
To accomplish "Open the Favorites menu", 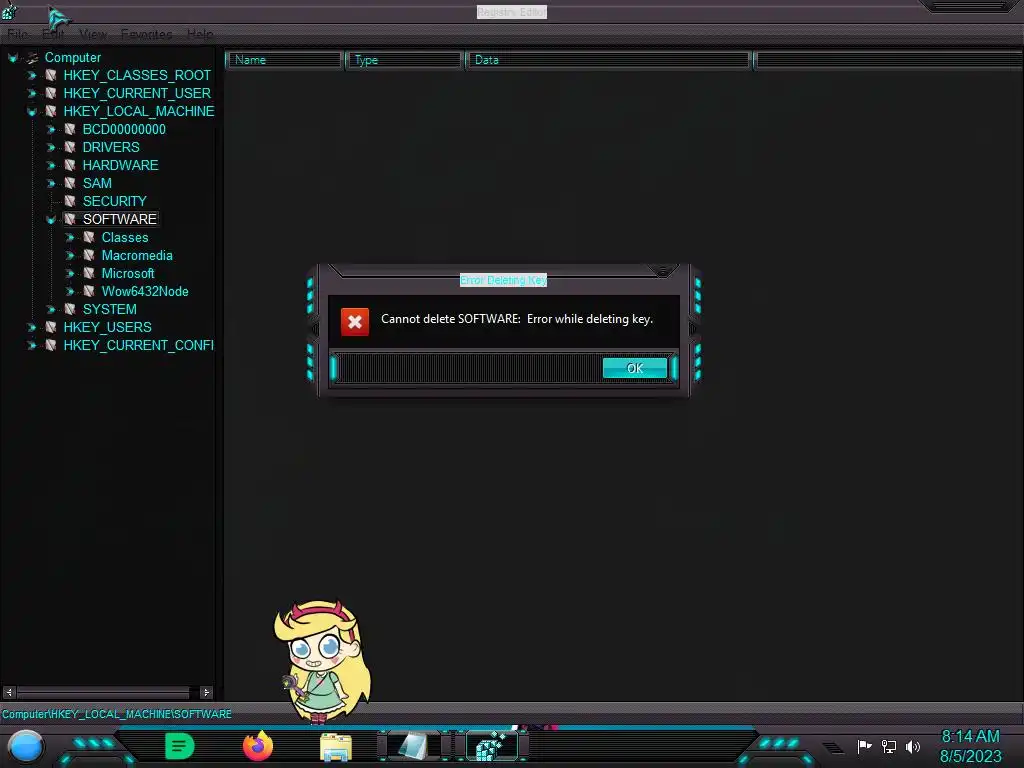I will (x=146, y=34).
